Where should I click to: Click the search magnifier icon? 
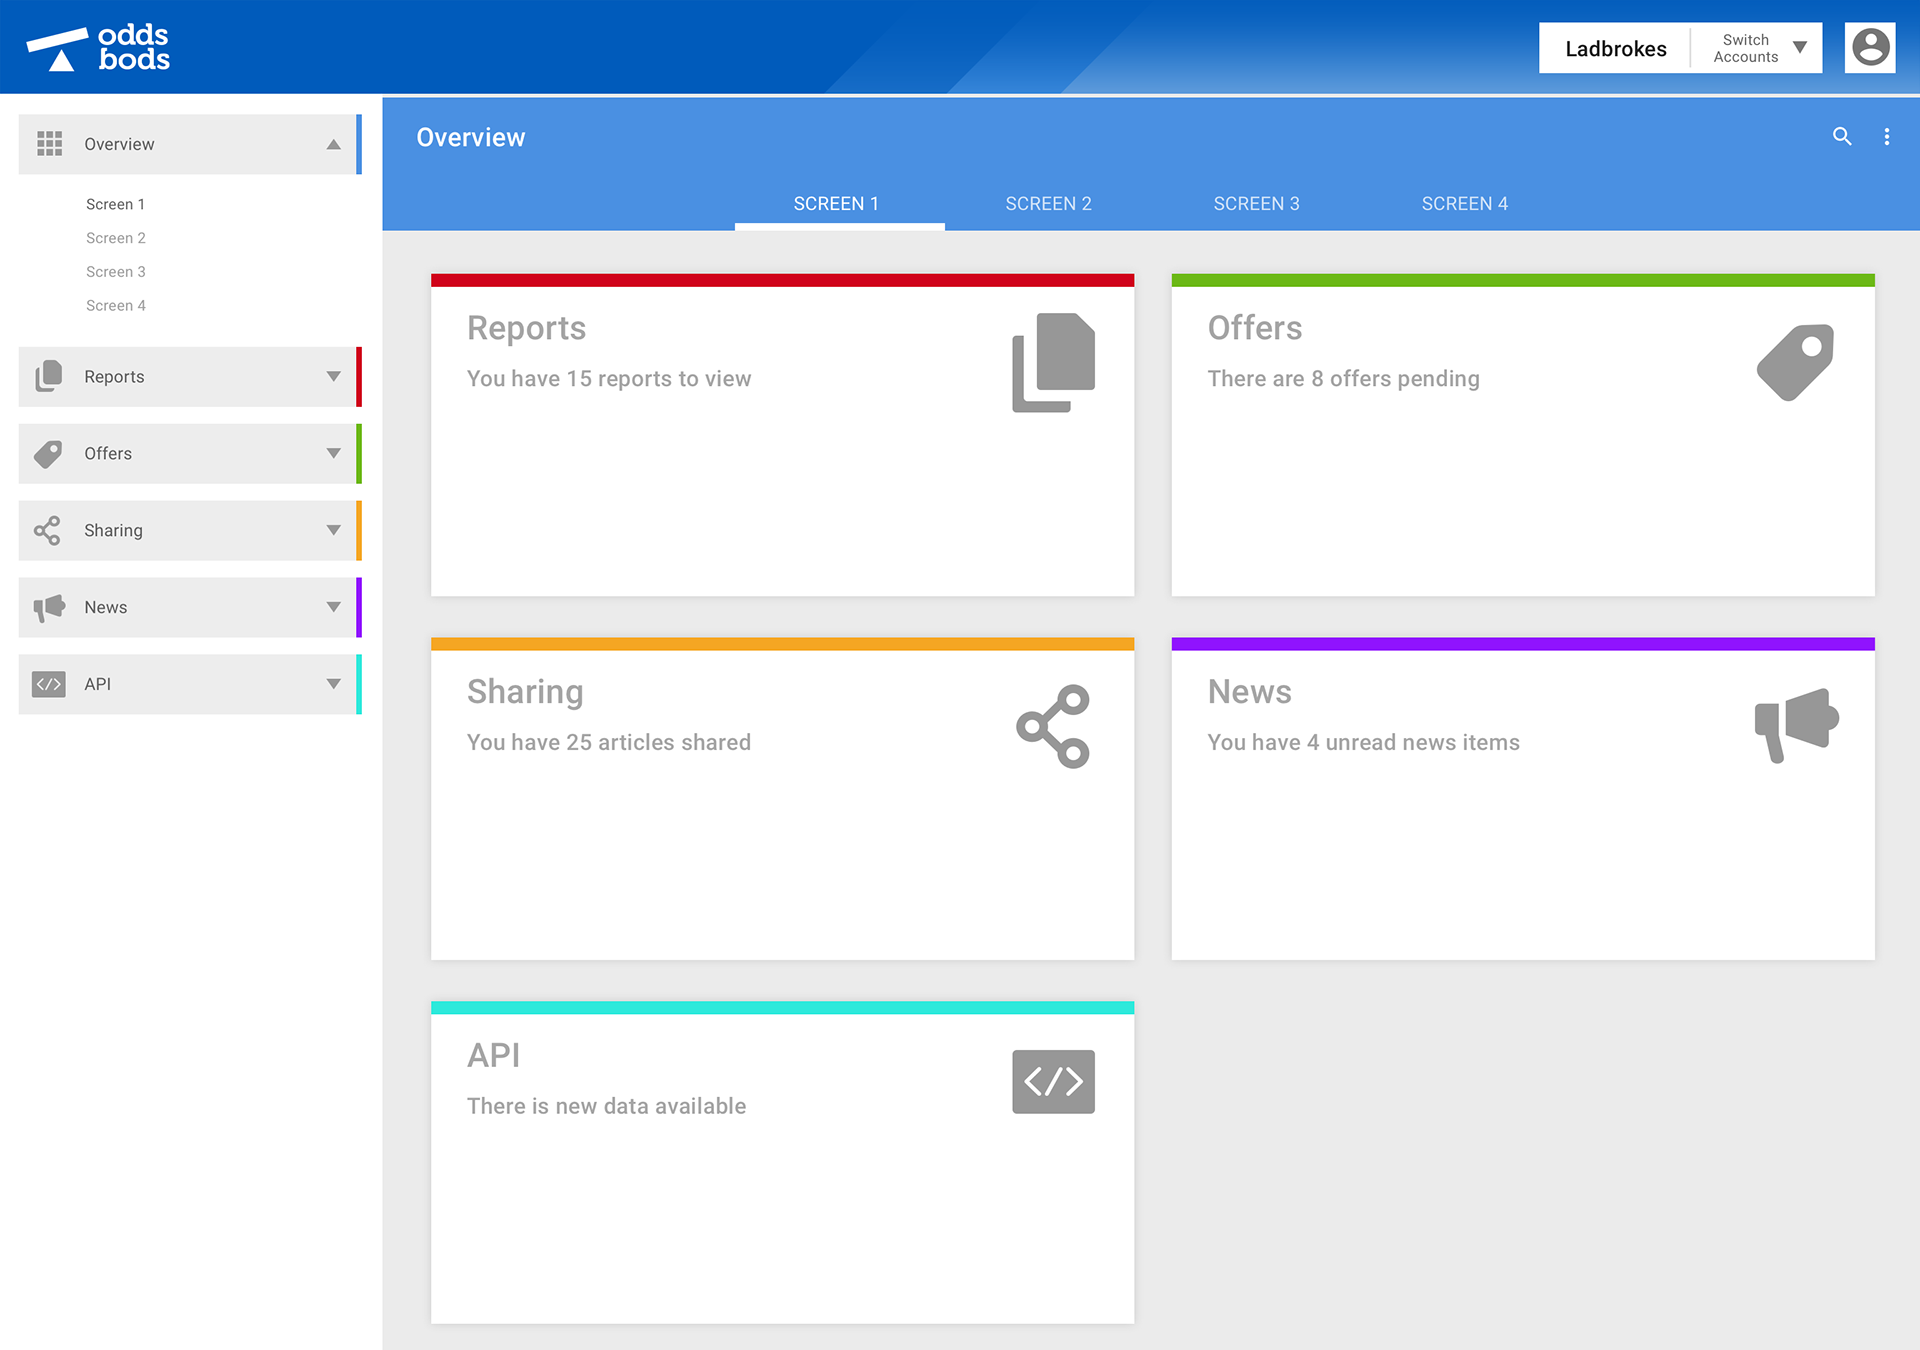[x=1841, y=137]
